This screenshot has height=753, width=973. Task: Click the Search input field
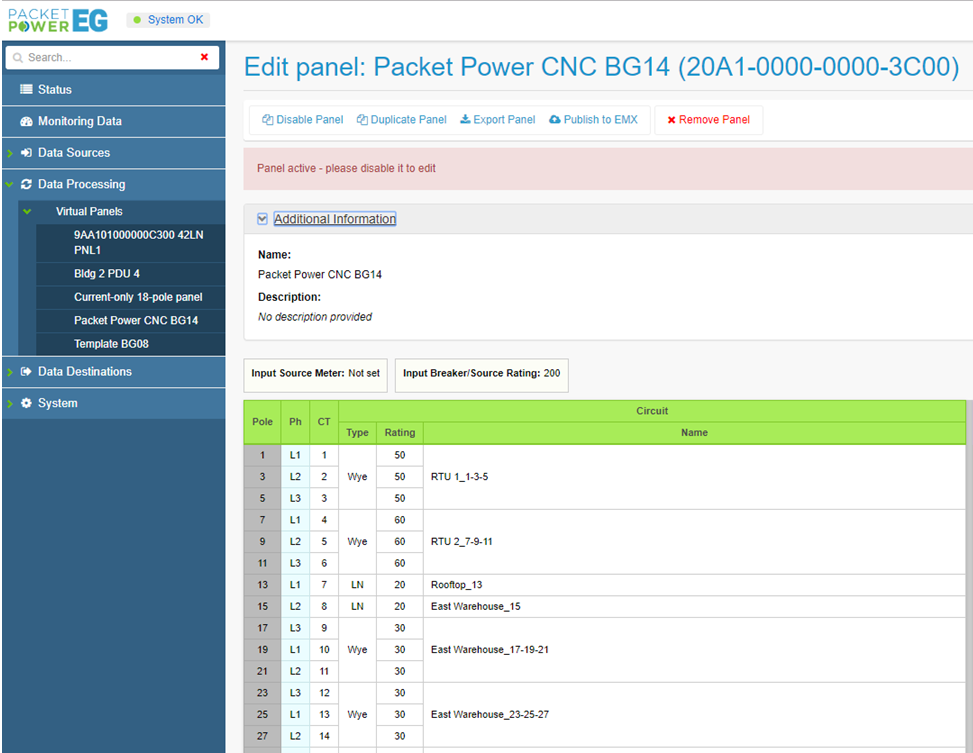click(x=105, y=58)
